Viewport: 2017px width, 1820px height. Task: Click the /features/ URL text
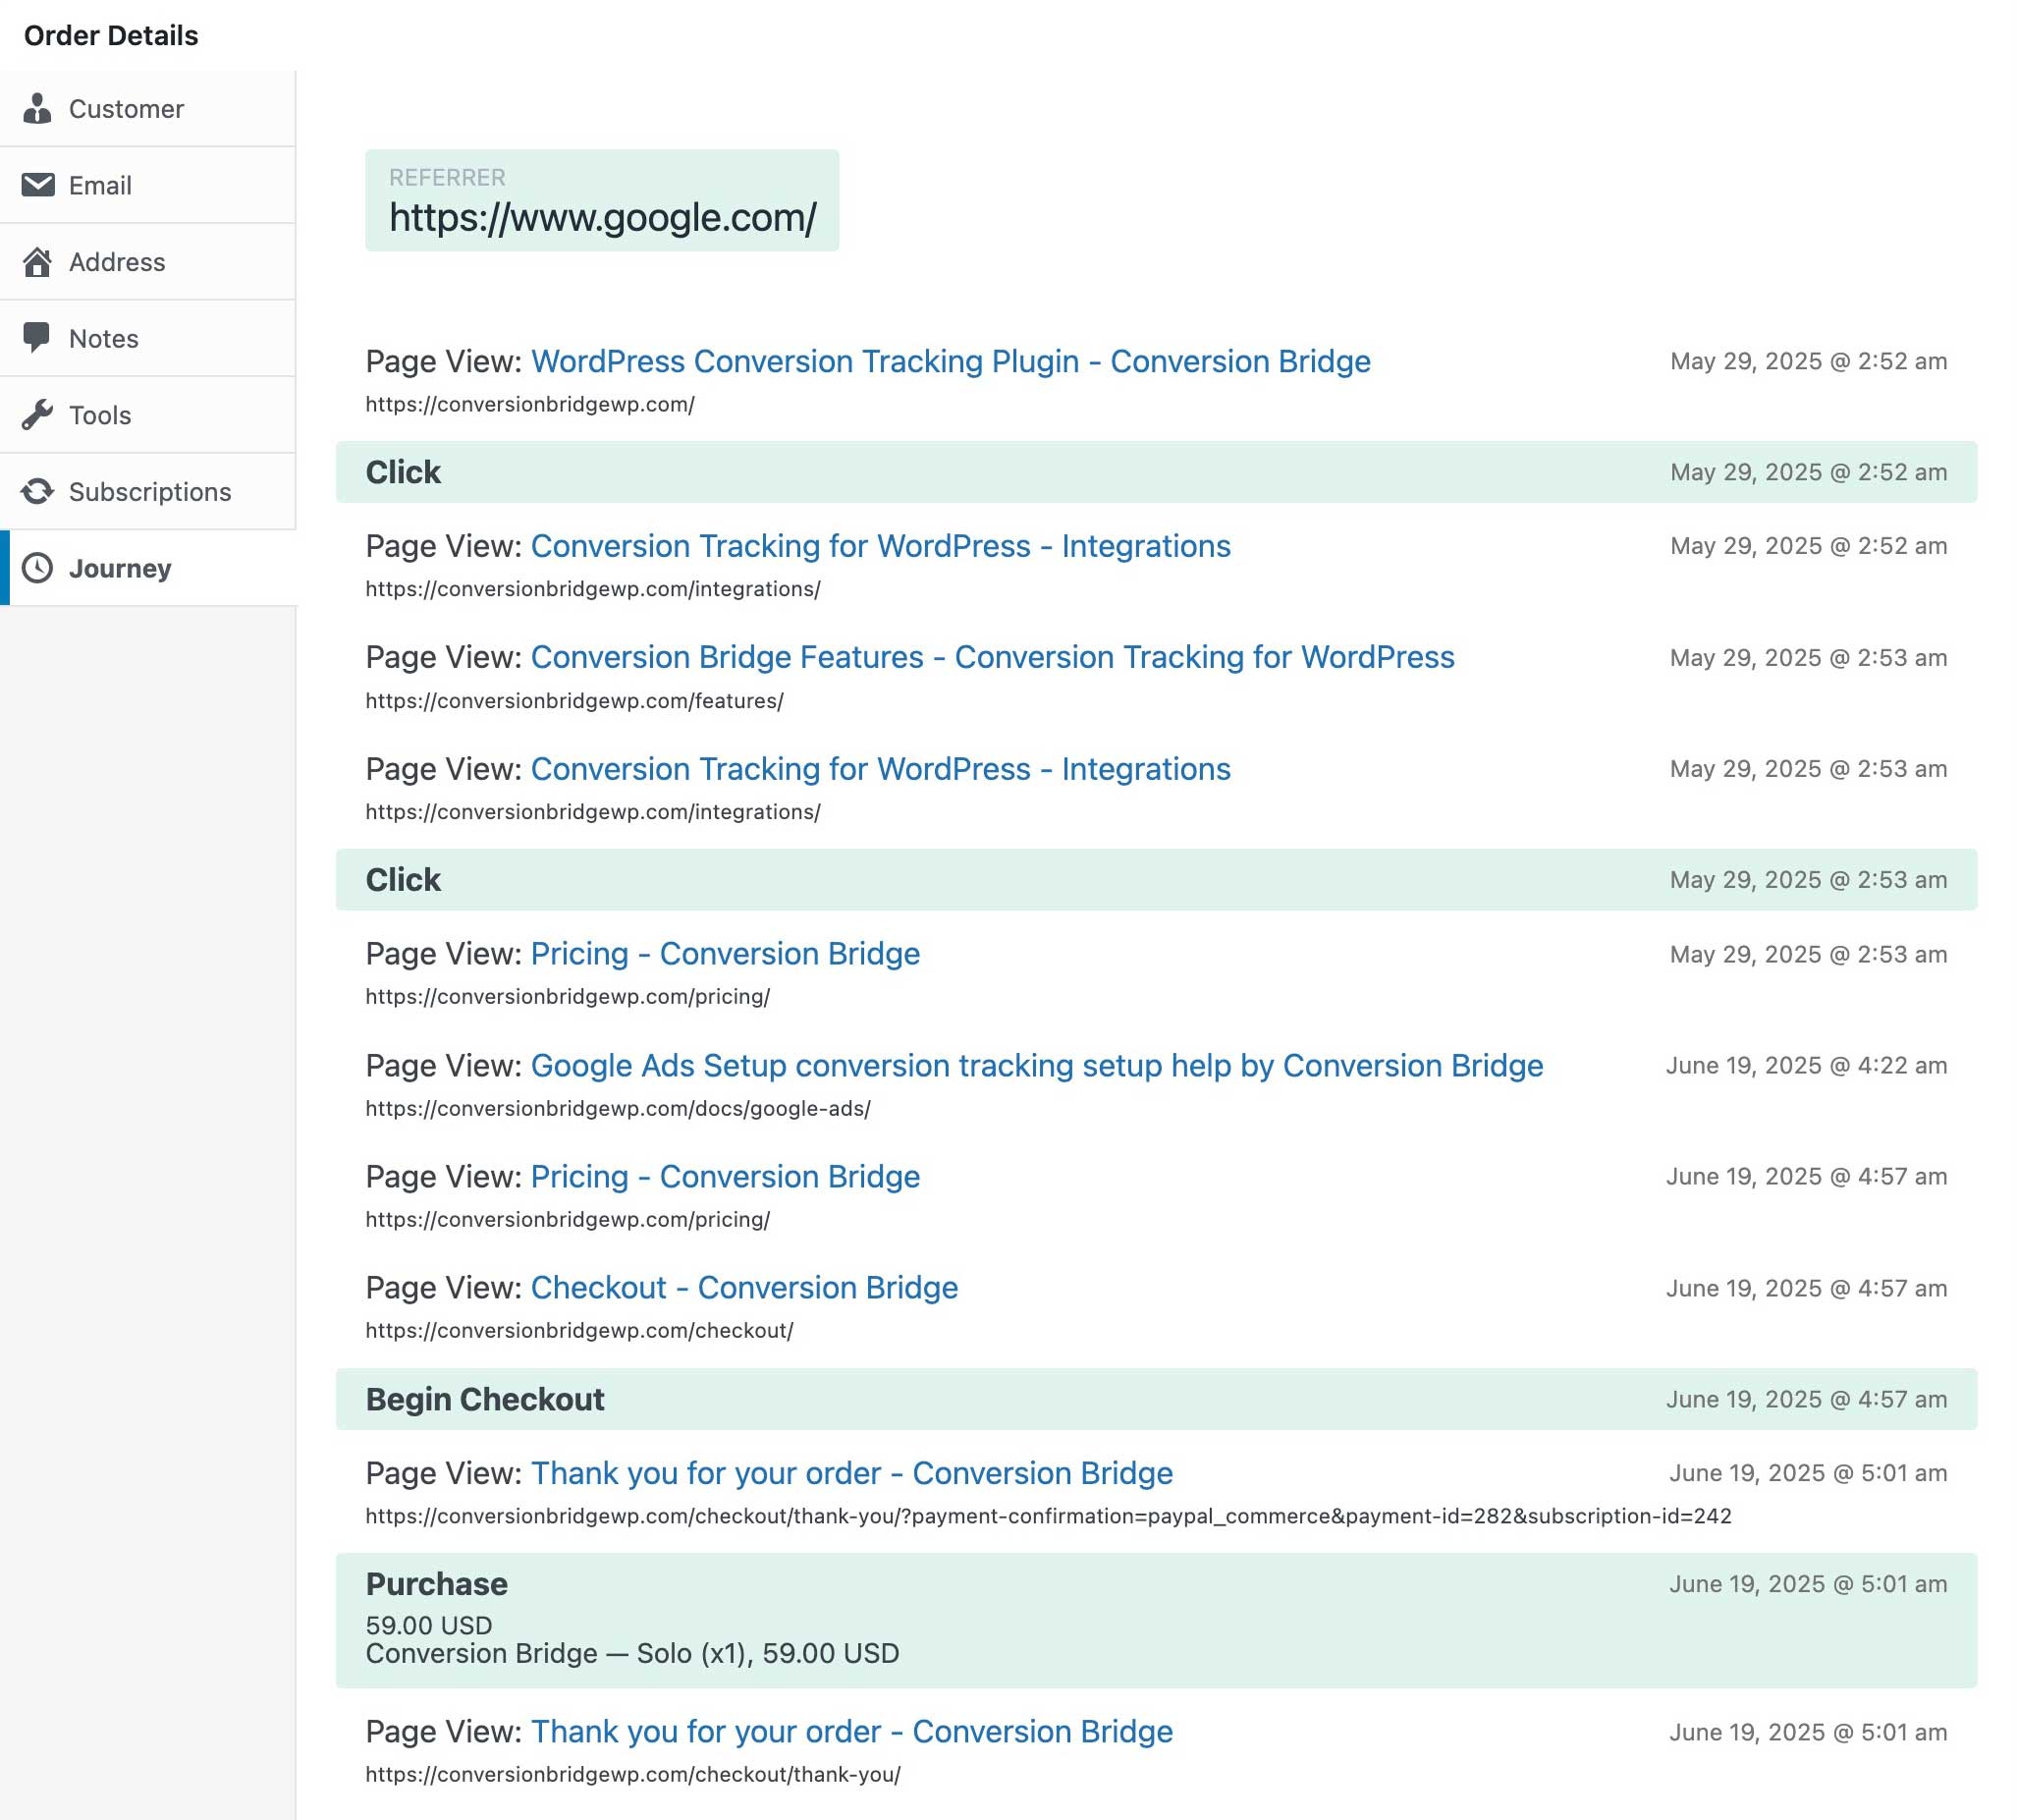click(574, 701)
